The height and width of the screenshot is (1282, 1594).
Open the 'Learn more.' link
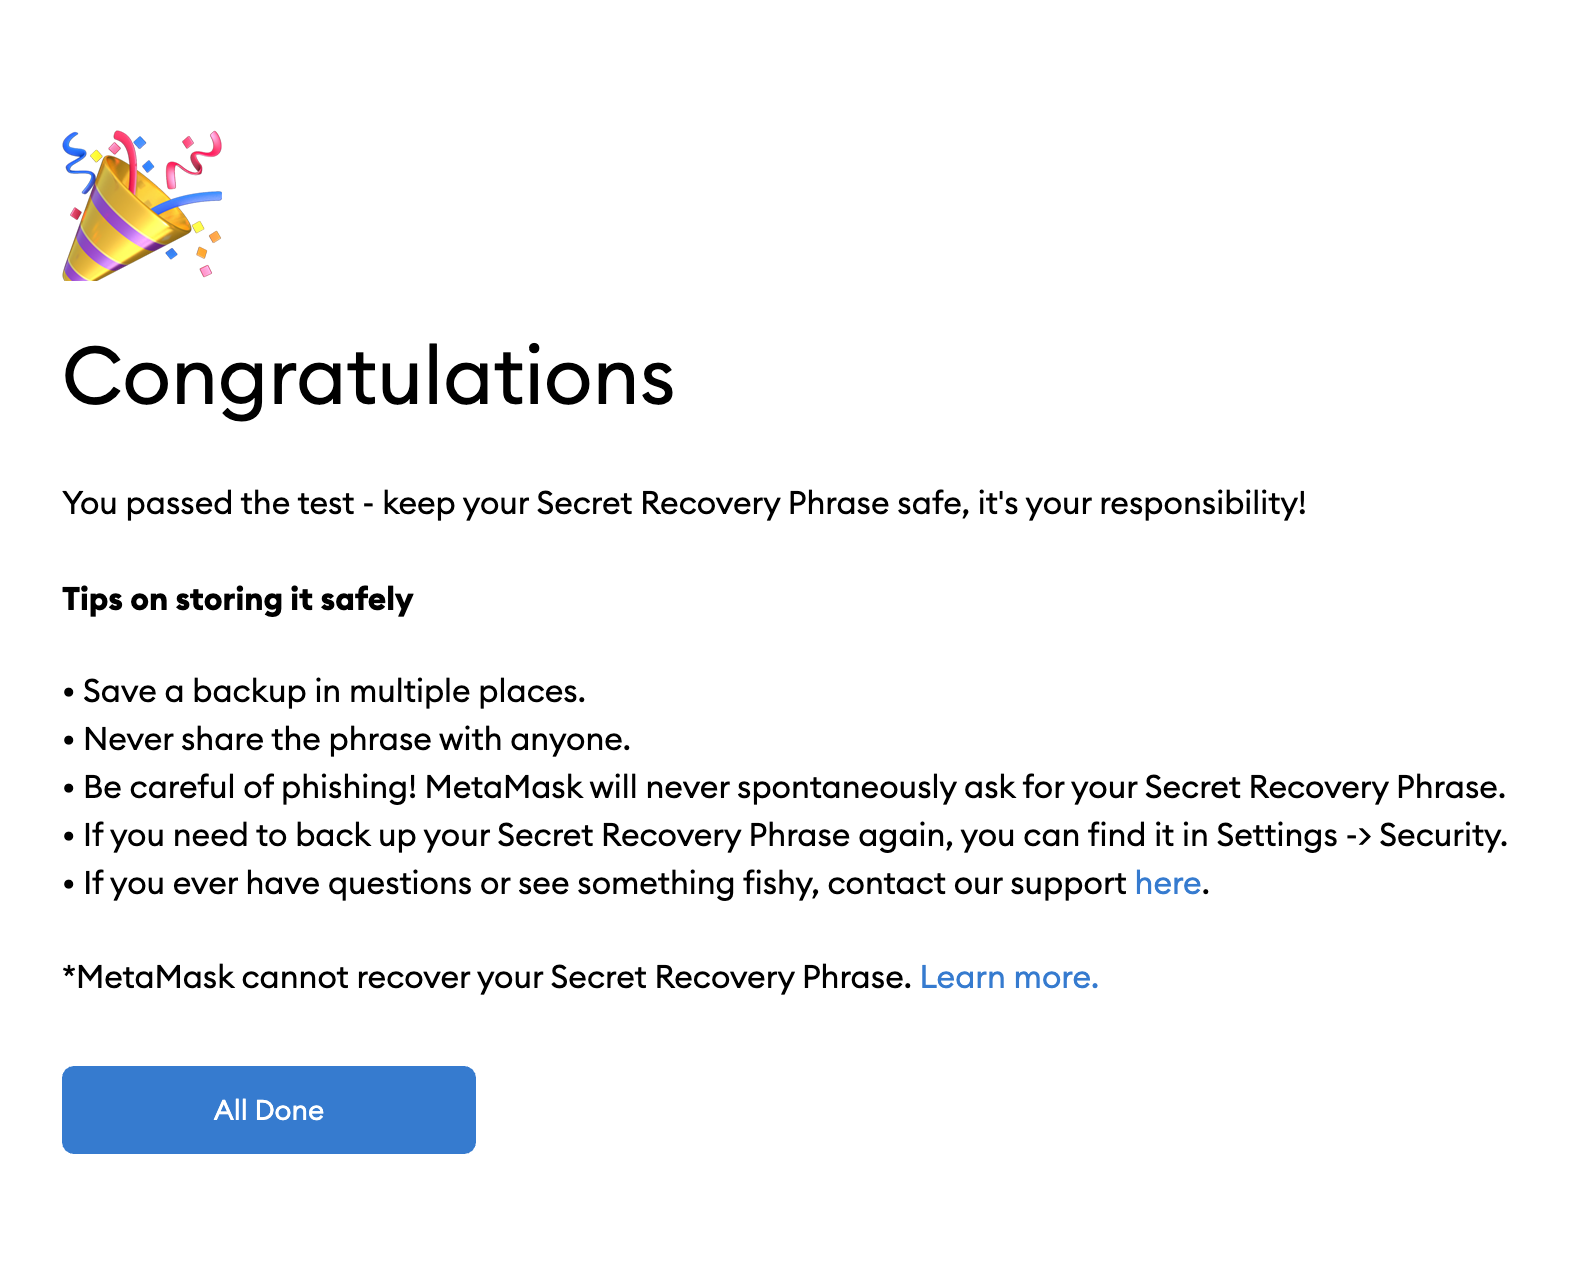point(1008,978)
